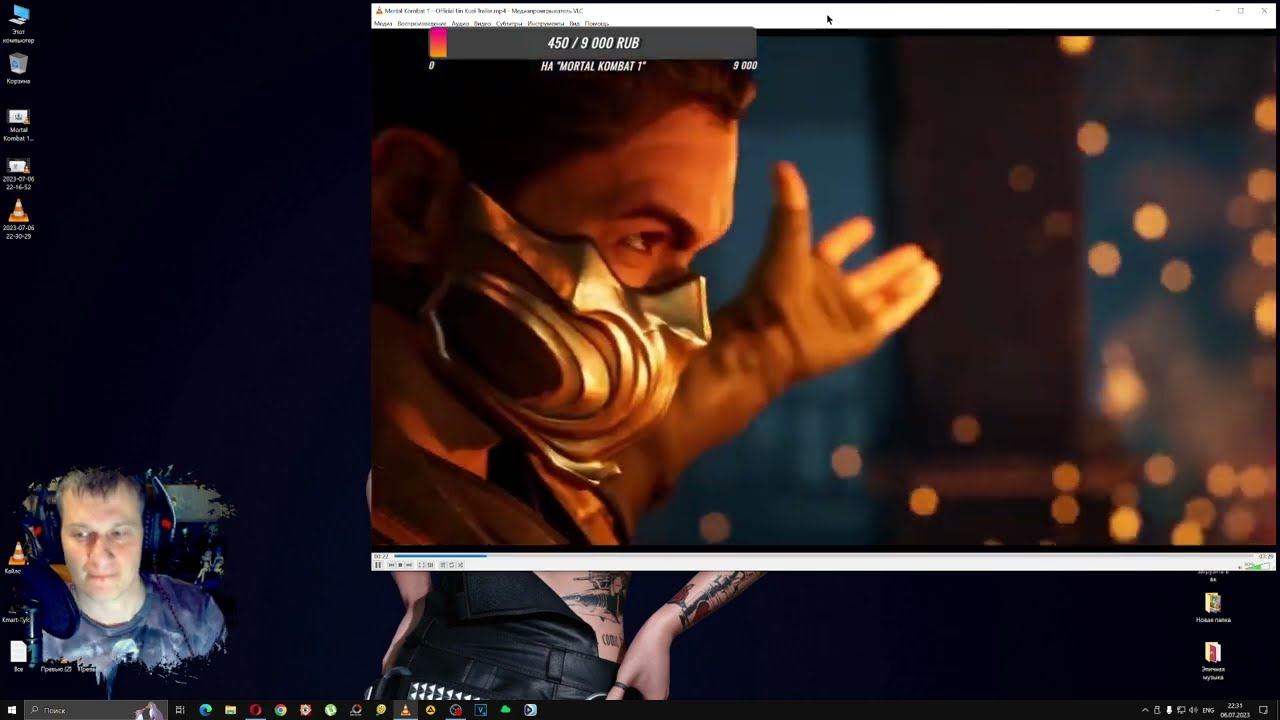
Task: Select the Mortal Kombat 1 desktop file
Action: pyautogui.click(x=18, y=125)
